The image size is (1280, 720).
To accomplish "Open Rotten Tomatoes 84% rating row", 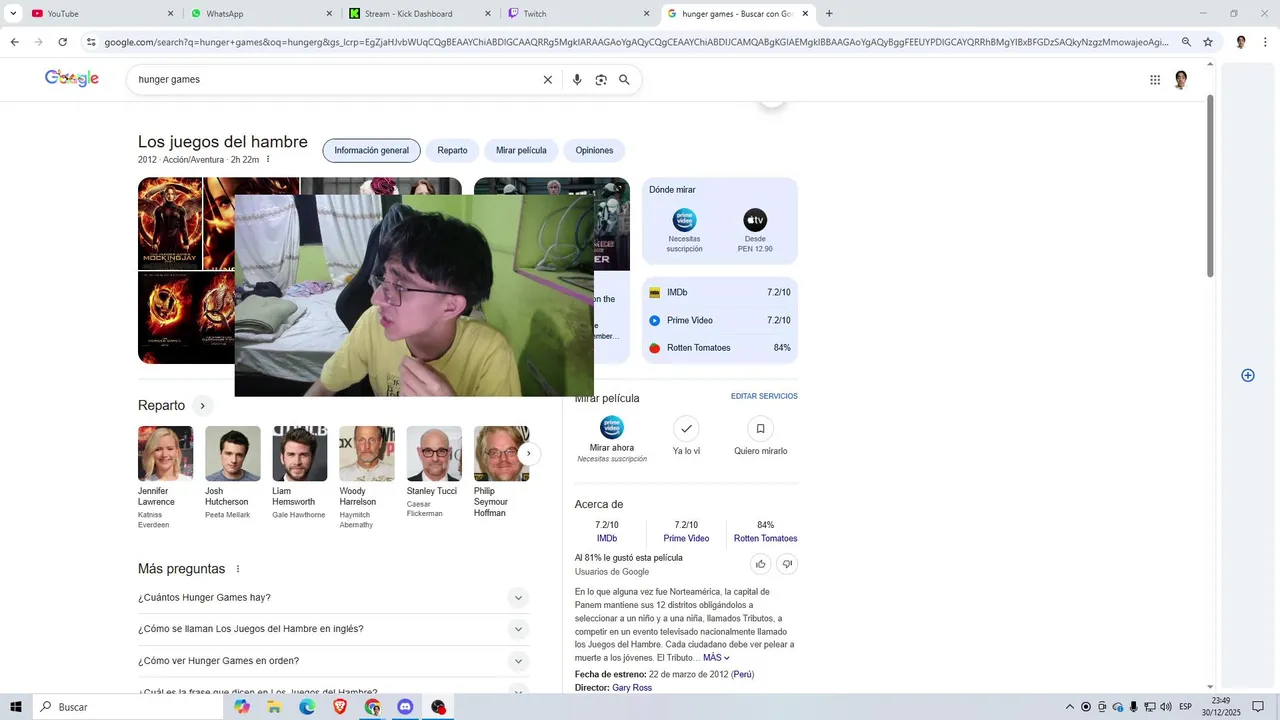I will [720, 348].
